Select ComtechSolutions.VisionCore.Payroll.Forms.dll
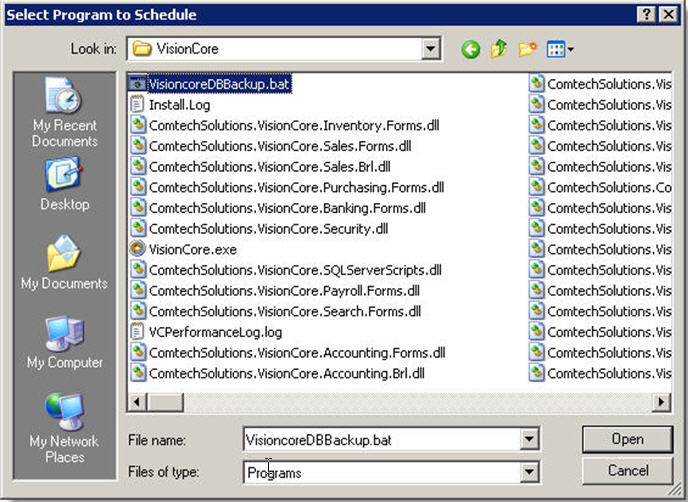 pyautogui.click(x=275, y=290)
